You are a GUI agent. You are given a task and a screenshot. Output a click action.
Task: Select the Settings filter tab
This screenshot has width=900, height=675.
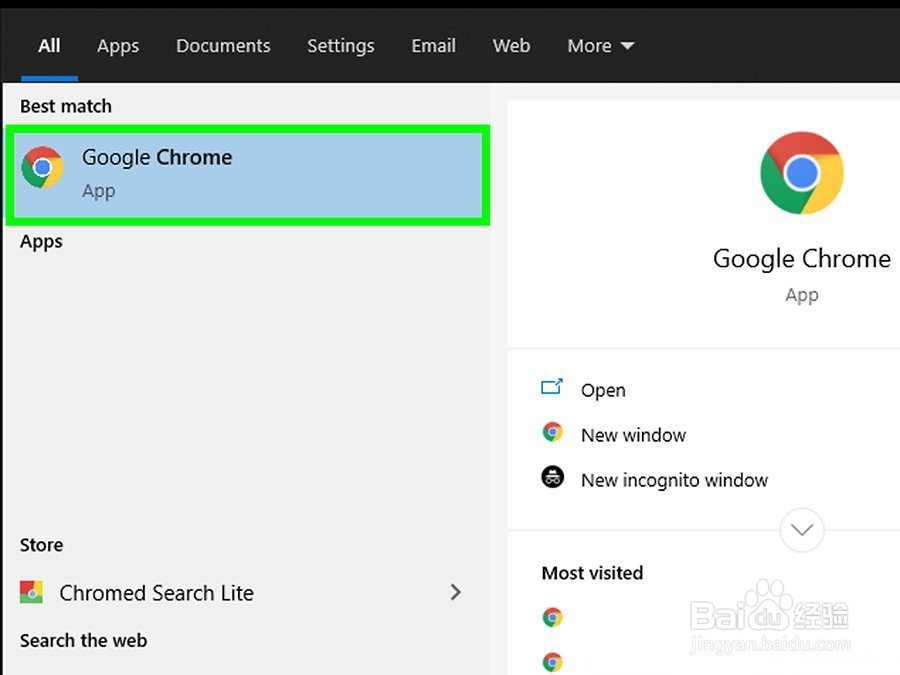(x=341, y=46)
